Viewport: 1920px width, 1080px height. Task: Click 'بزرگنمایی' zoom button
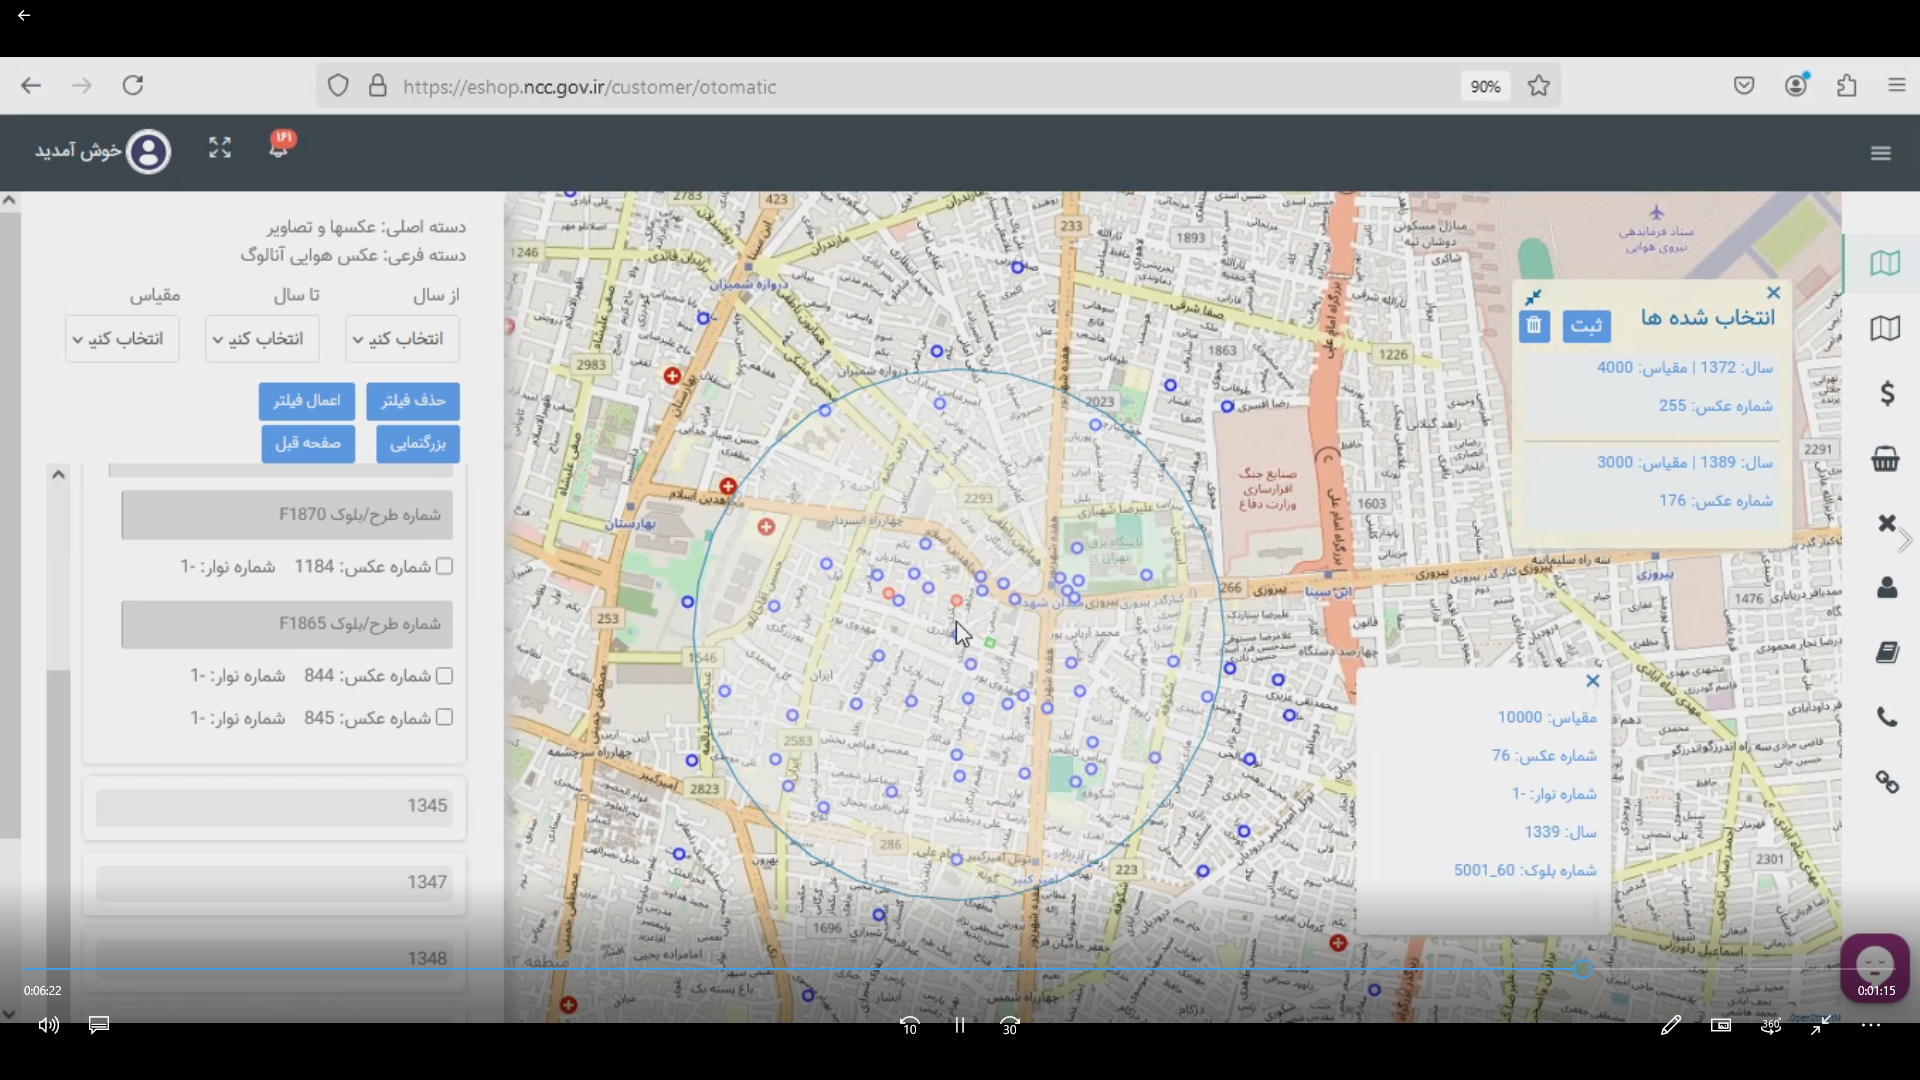point(418,443)
